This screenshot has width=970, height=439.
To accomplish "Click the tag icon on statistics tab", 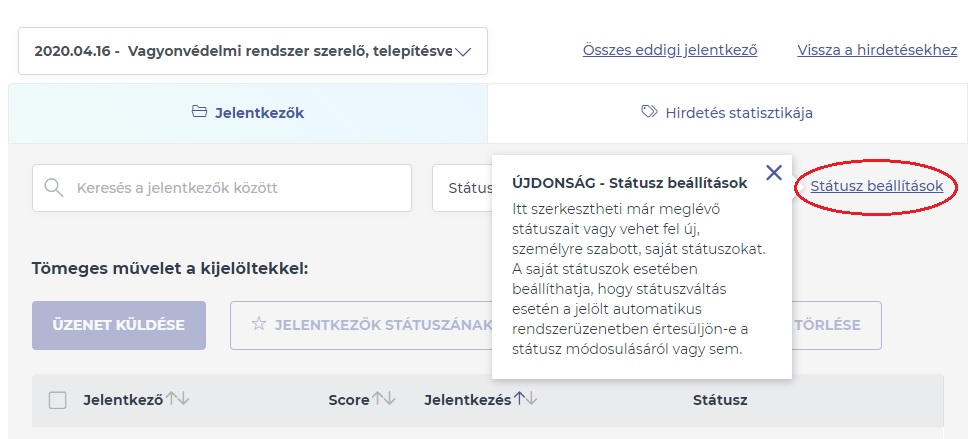I will click(648, 112).
